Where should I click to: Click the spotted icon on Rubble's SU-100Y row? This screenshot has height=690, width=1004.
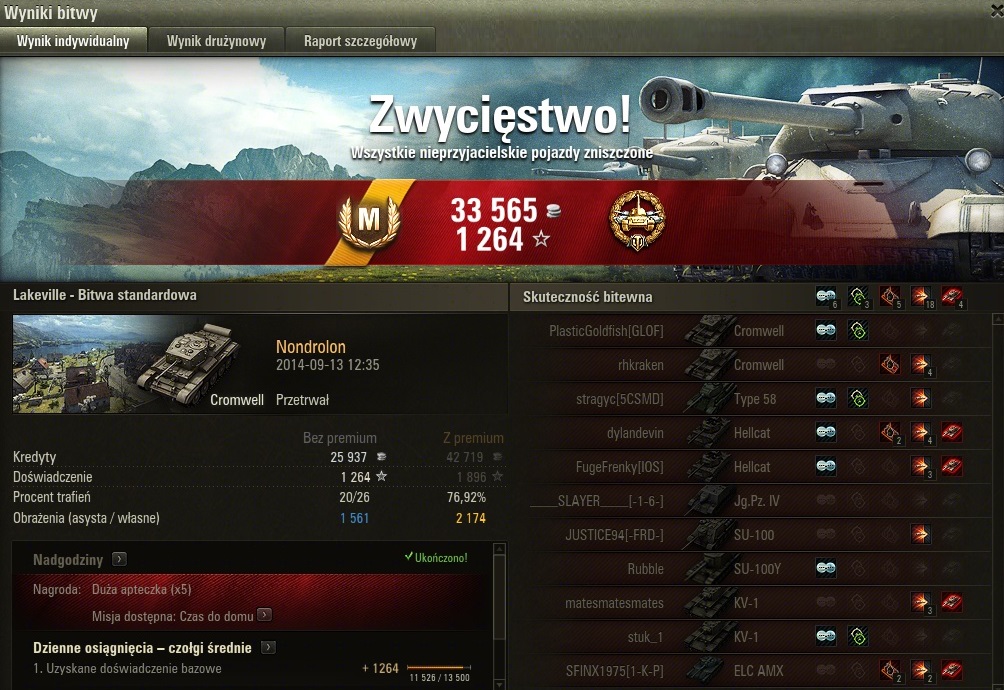click(x=826, y=568)
